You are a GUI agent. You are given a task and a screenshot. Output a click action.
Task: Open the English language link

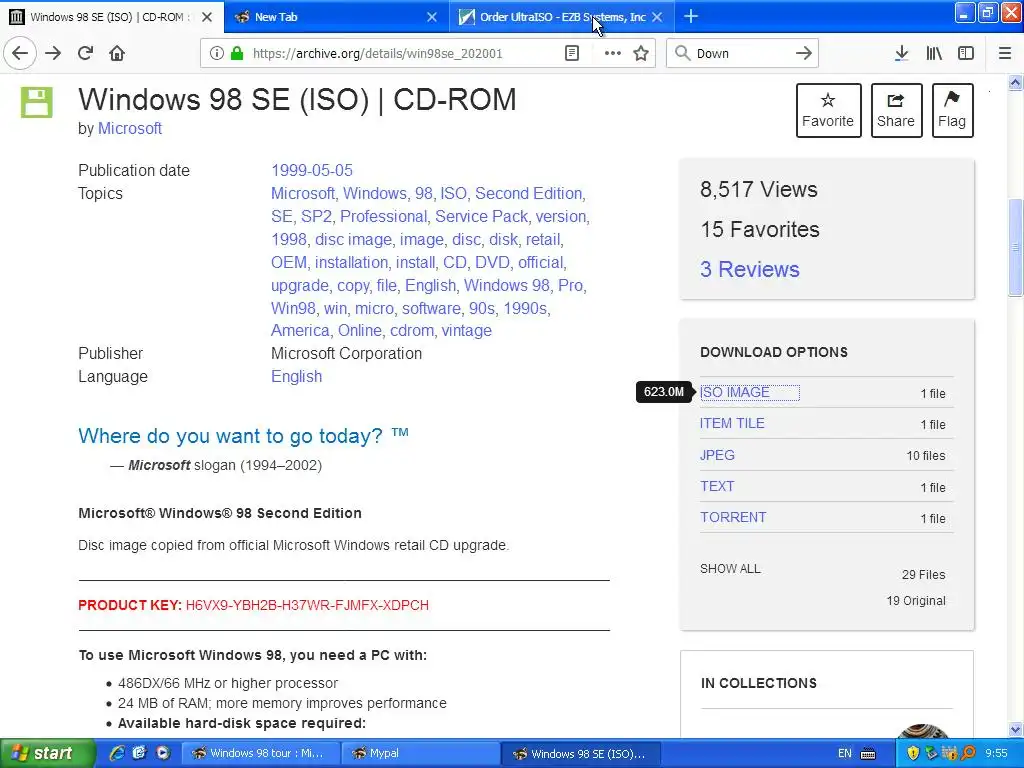296,377
